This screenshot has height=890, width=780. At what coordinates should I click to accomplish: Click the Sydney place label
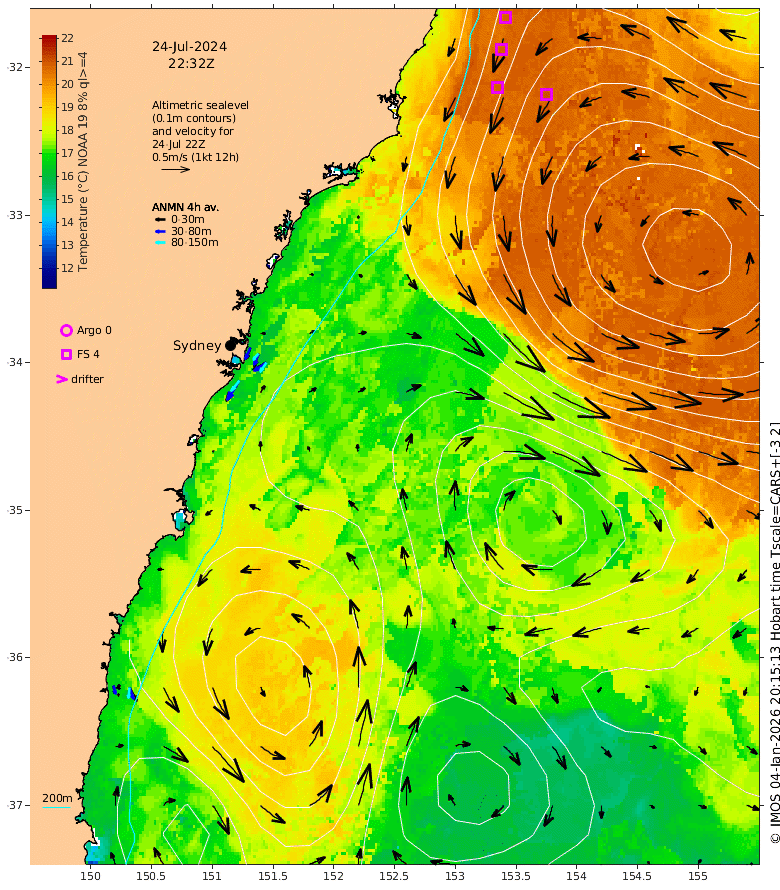click(x=197, y=345)
